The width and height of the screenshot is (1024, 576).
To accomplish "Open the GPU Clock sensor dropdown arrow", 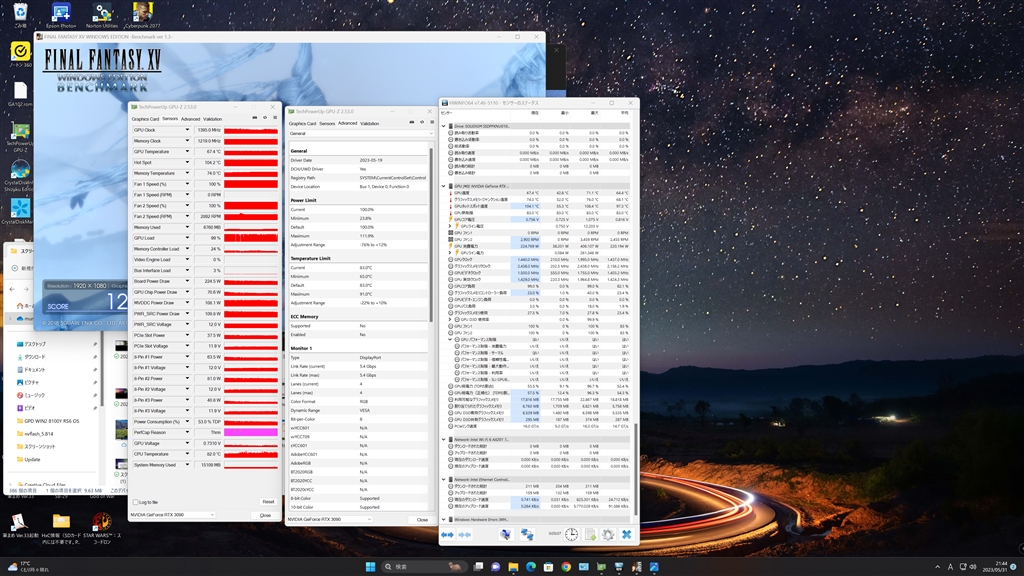I will coord(186,130).
